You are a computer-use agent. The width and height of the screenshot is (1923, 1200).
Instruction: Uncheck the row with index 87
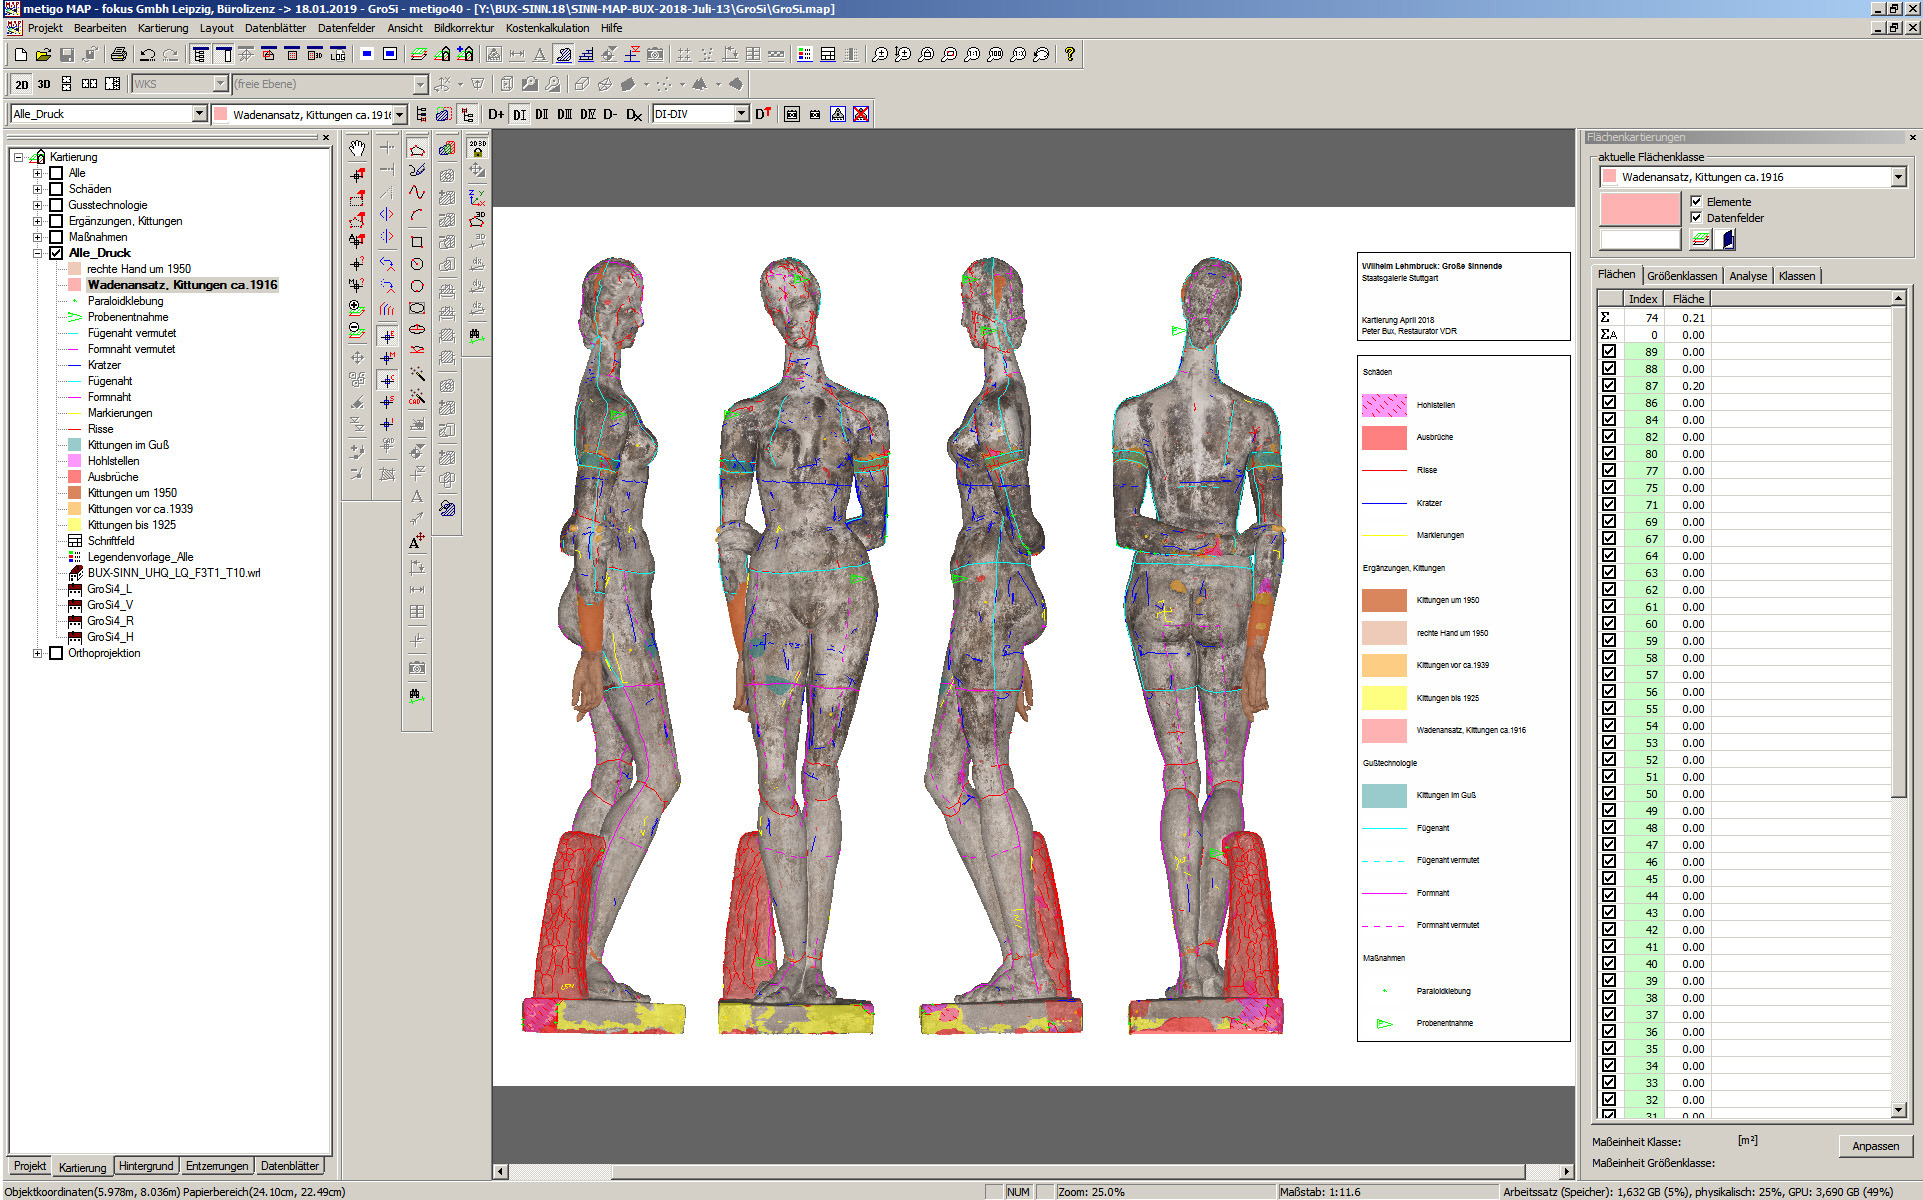tap(1609, 385)
